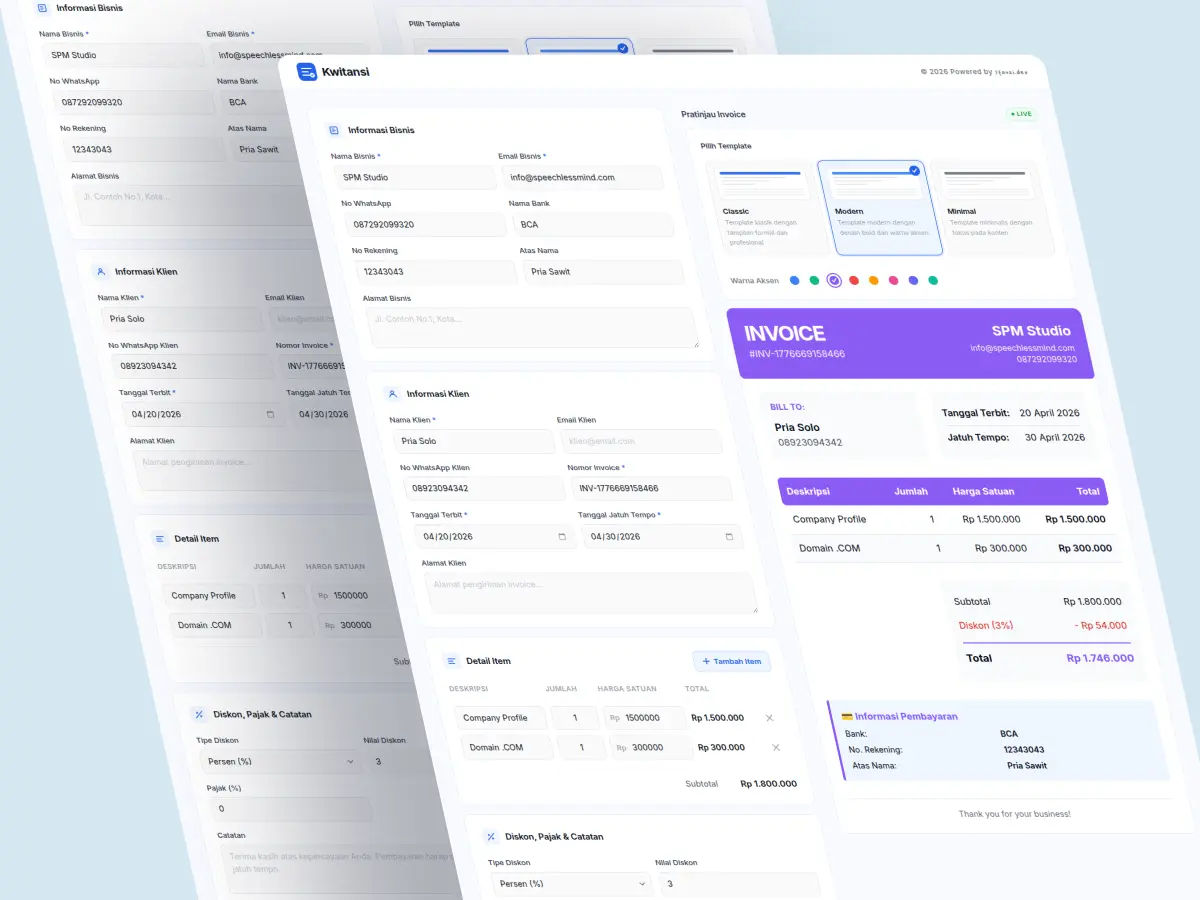Click 'Thank you for your business!' text
Image resolution: width=1200 pixels, height=900 pixels.
1014,814
